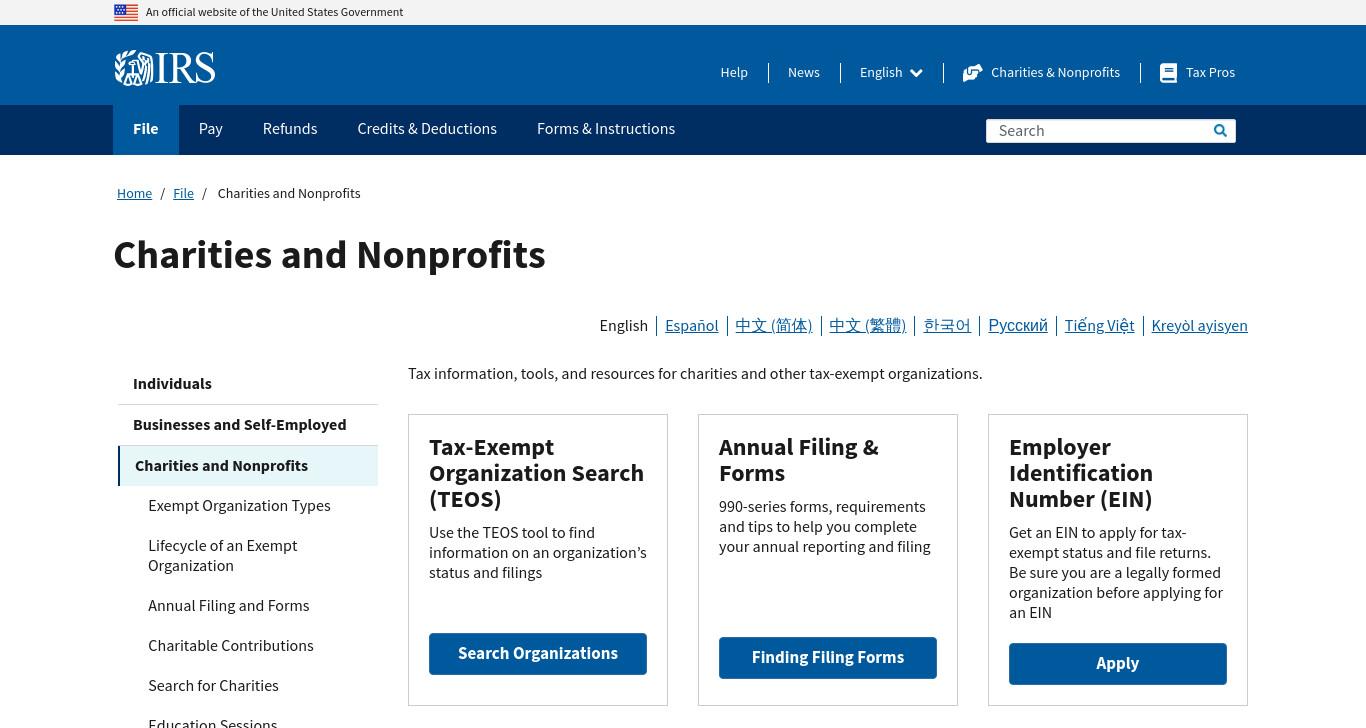The width and height of the screenshot is (1366, 728).
Task: Open the News link
Action: click(804, 73)
